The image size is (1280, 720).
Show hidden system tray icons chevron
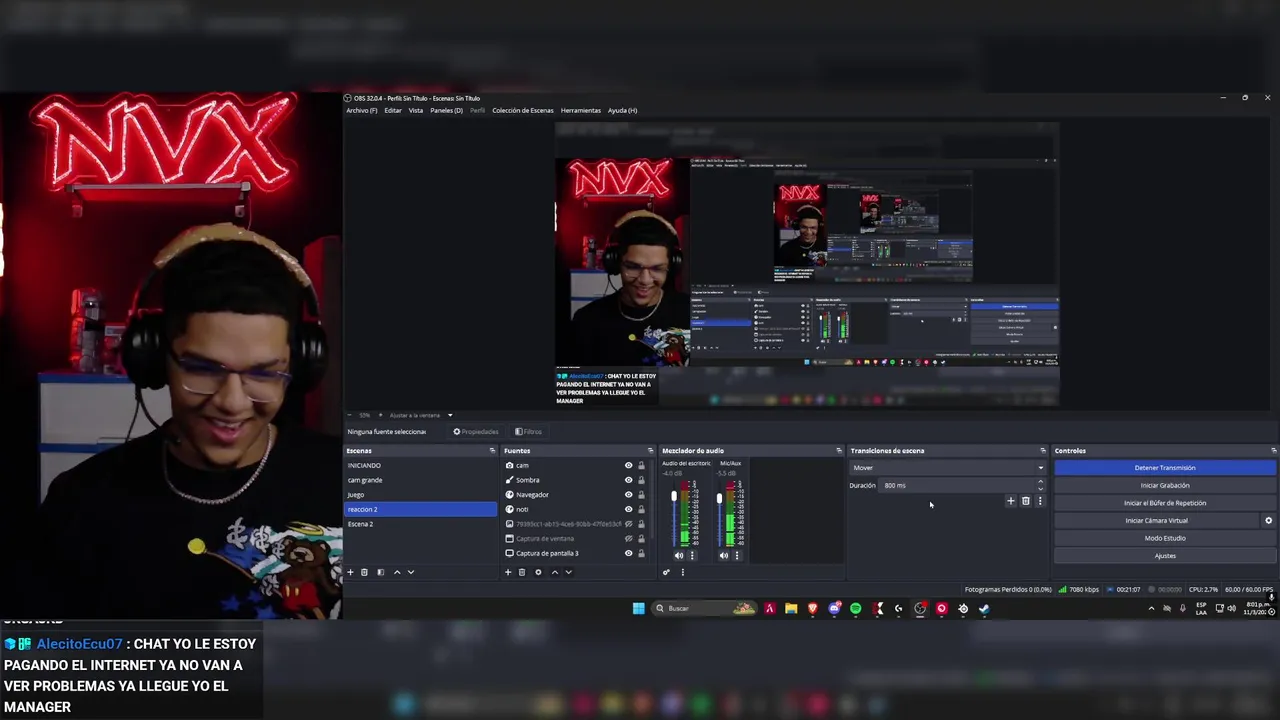(x=1151, y=608)
